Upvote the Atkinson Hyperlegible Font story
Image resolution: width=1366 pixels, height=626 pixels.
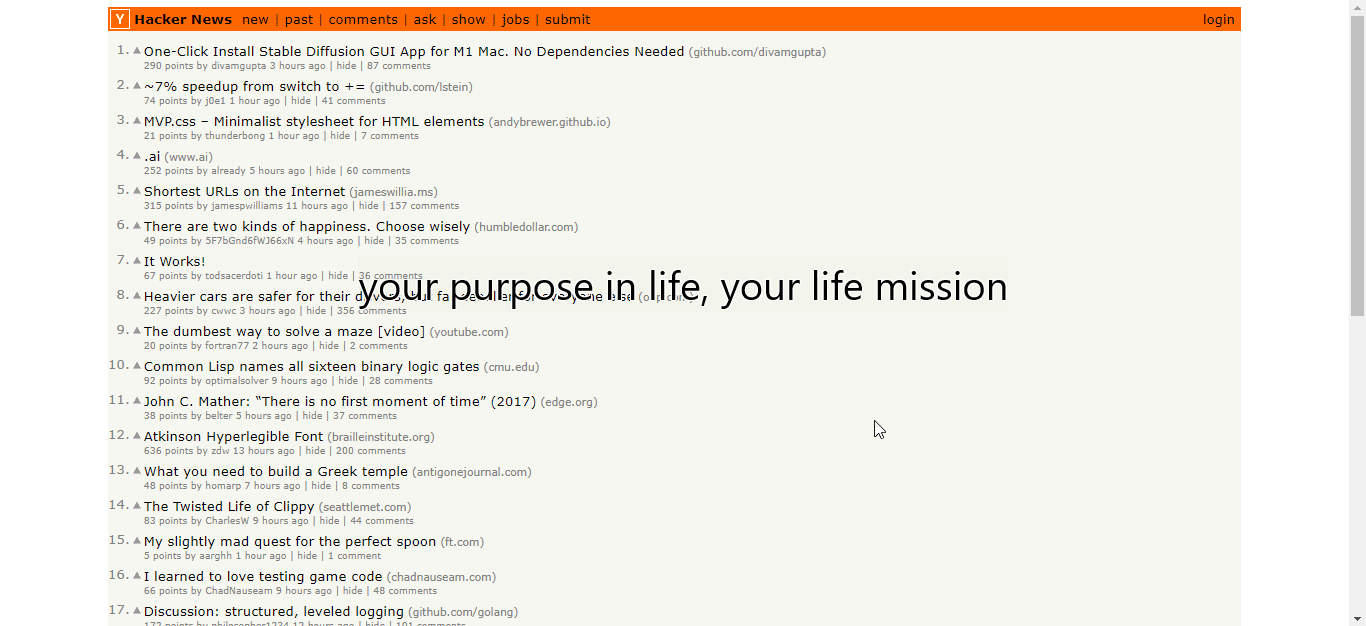(x=138, y=435)
